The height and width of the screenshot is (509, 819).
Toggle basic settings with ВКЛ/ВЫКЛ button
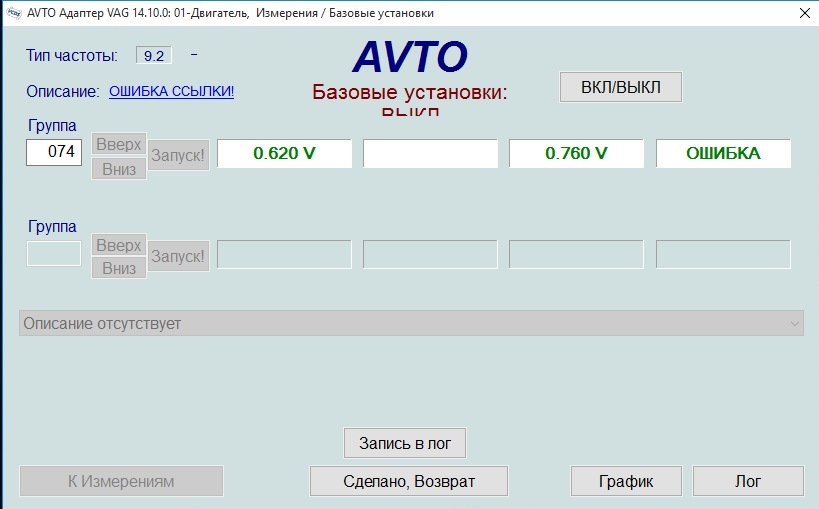[x=621, y=87]
